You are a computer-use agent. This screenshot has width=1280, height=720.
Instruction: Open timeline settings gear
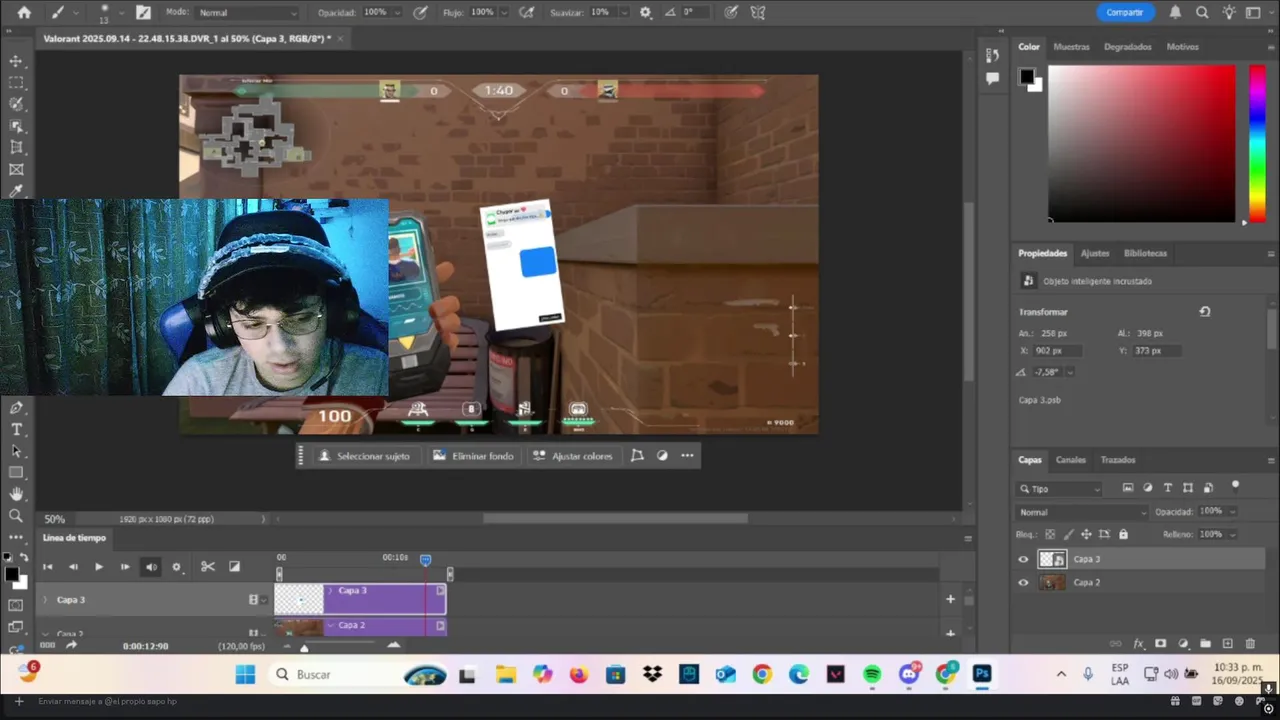click(177, 567)
